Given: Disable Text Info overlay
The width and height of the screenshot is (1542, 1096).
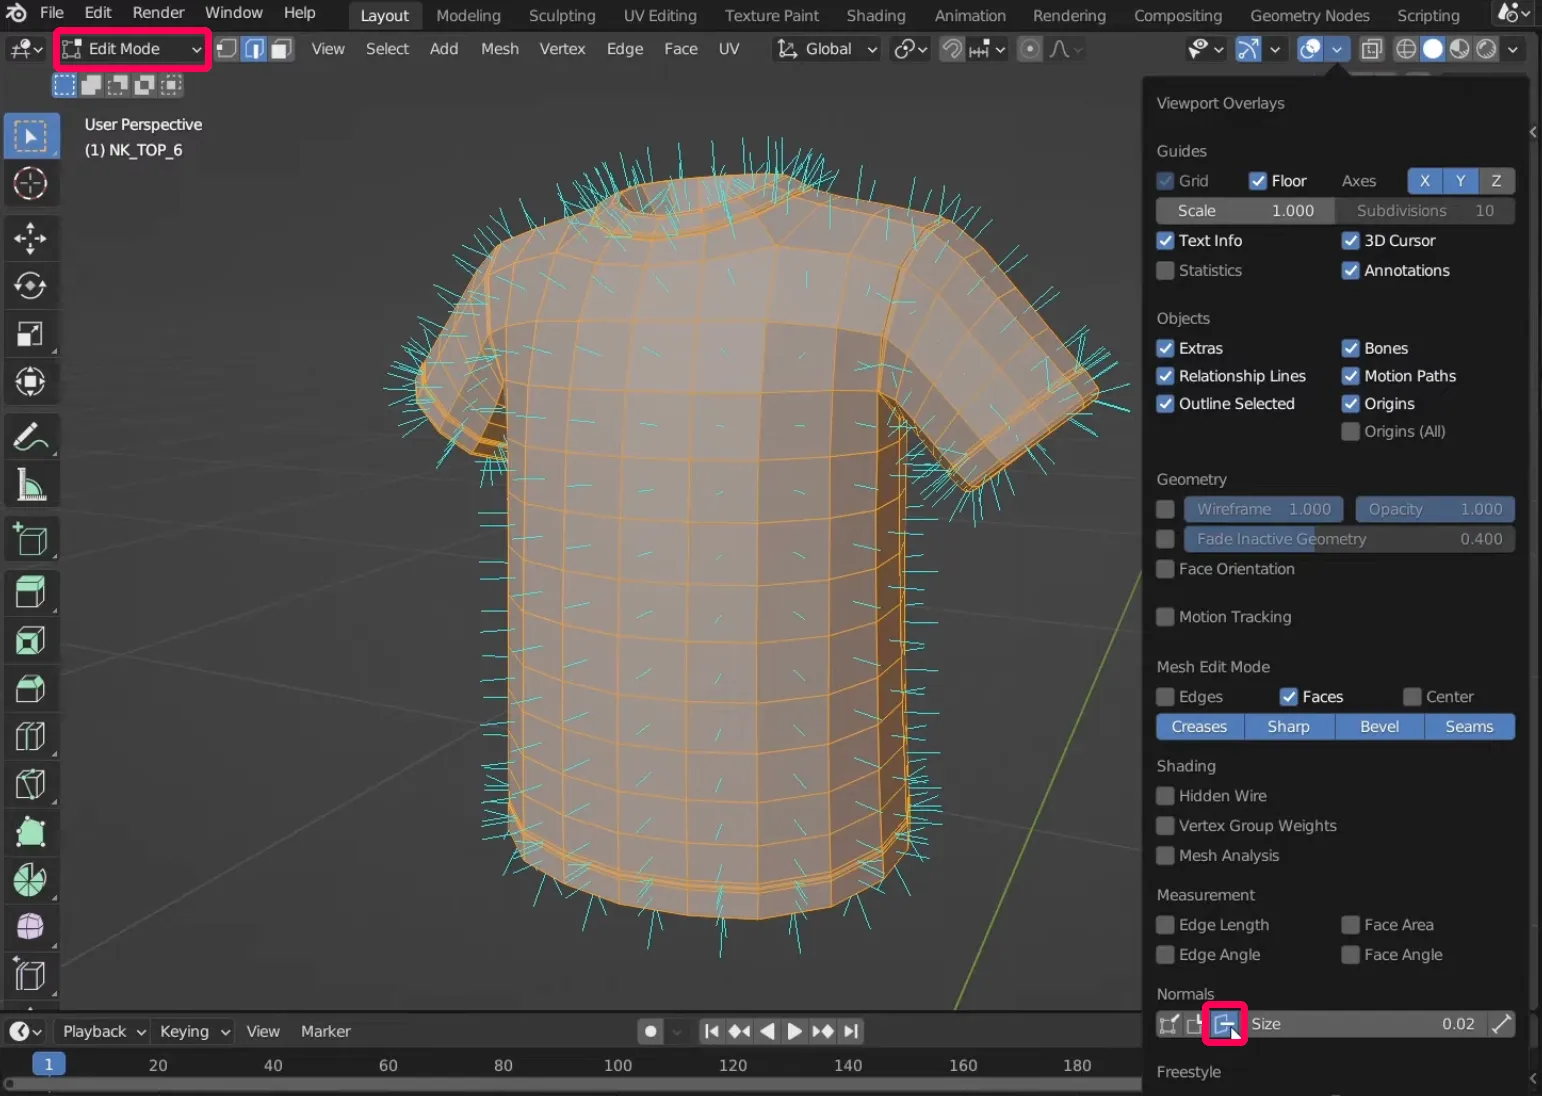Looking at the screenshot, I should (1165, 241).
